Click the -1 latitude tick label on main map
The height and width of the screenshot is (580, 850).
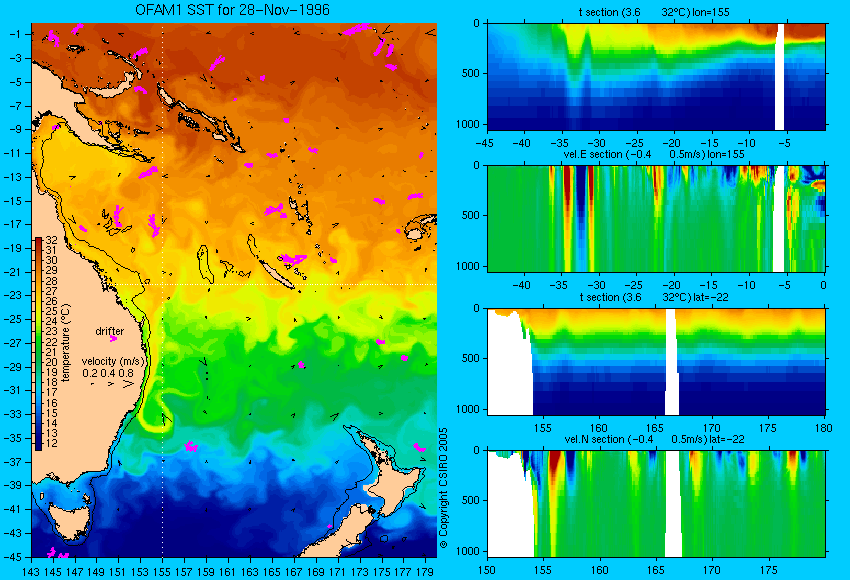pos(16,34)
